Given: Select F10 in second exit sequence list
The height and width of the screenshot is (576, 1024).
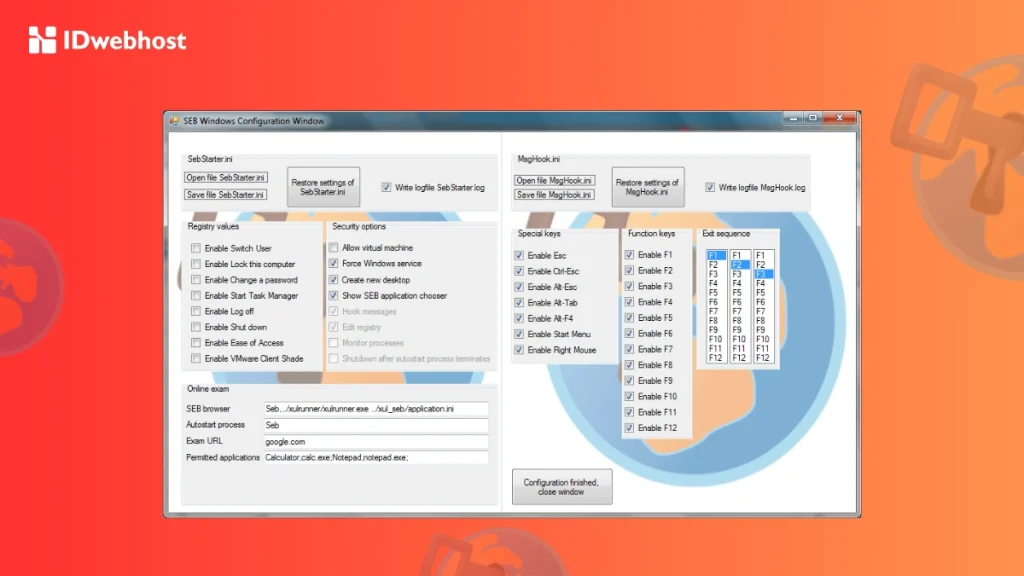Looking at the screenshot, I should coord(739,340).
